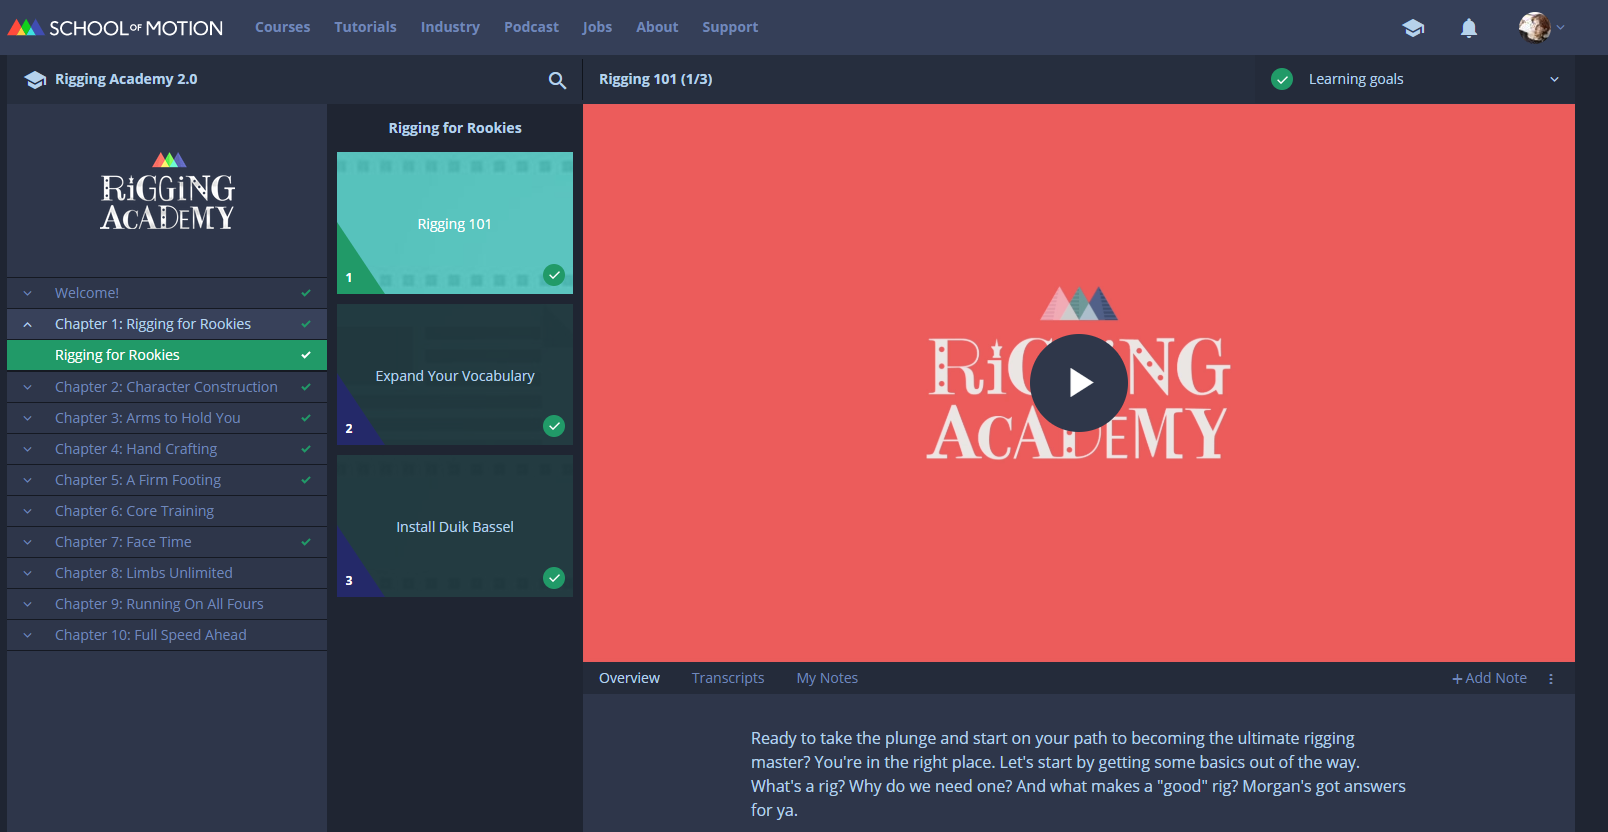Toggle completion check on Rigging 101 card
1608x832 pixels.
(x=554, y=275)
